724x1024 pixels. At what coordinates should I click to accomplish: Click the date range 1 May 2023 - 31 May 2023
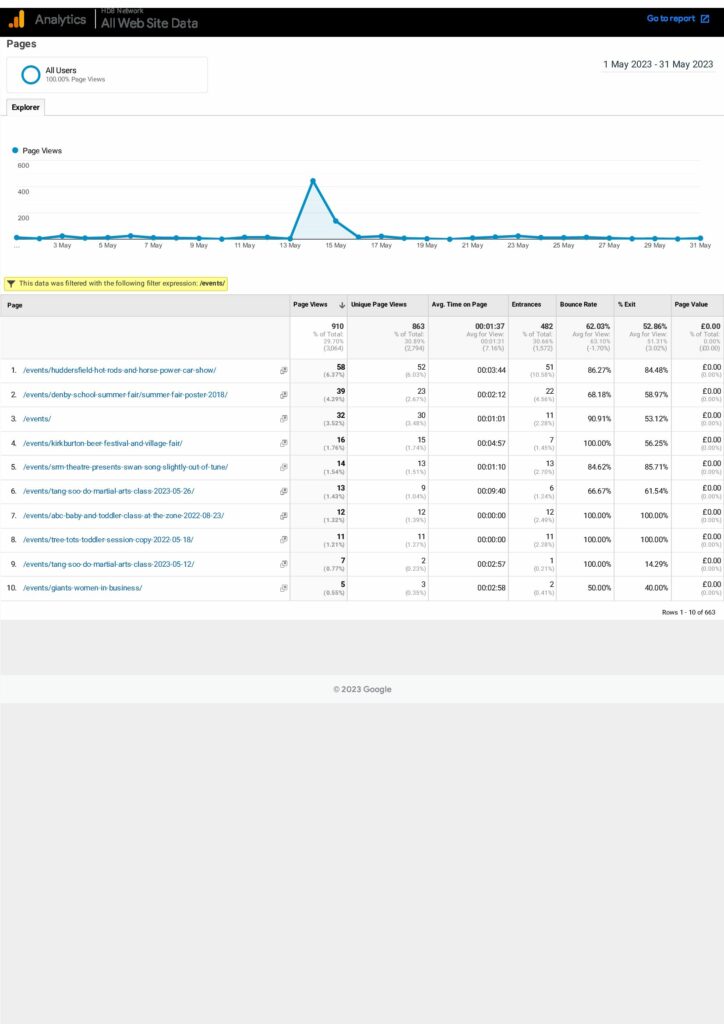(657, 64)
